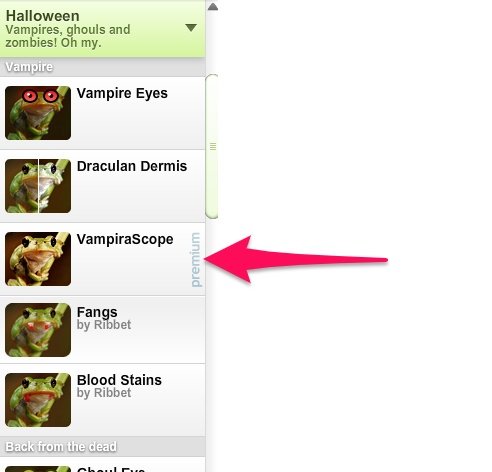Click the by Ribbet text under Fangs
The width and height of the screenshot is (492, 472).
tap(104, 325)
